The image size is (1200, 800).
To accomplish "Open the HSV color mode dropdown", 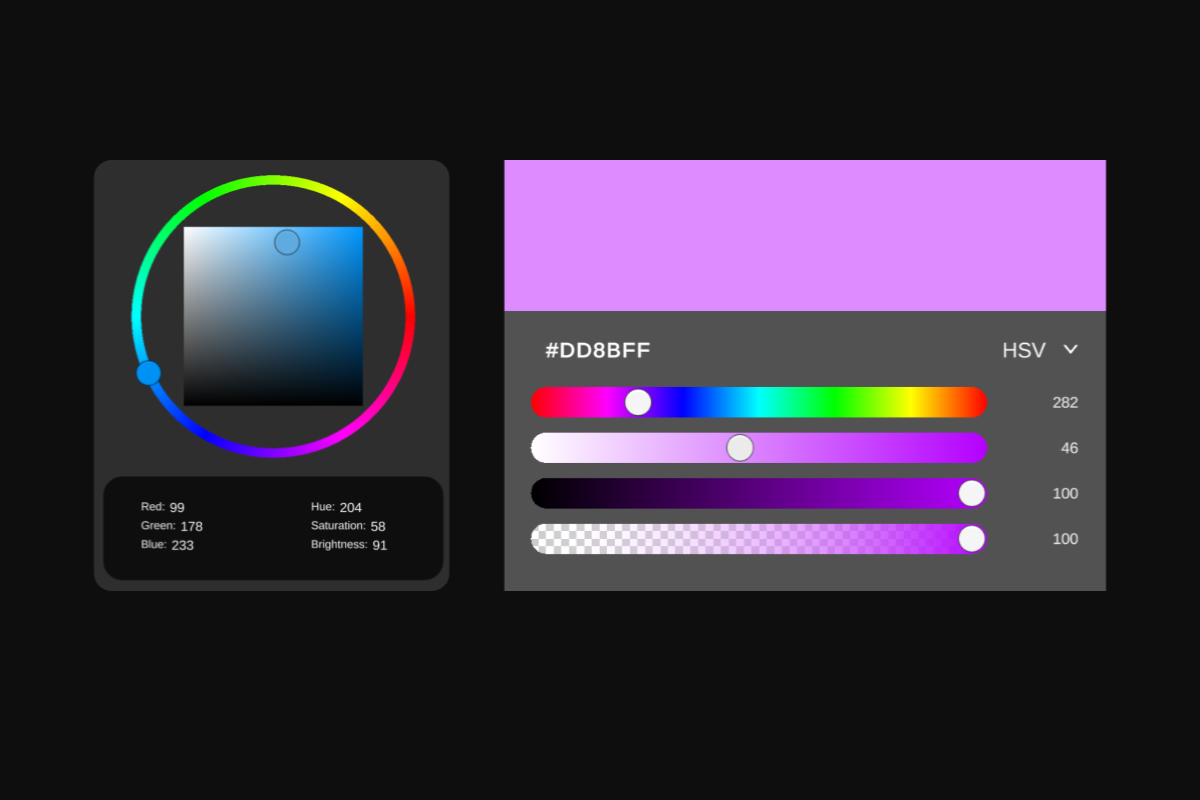I will point(1040,350).
